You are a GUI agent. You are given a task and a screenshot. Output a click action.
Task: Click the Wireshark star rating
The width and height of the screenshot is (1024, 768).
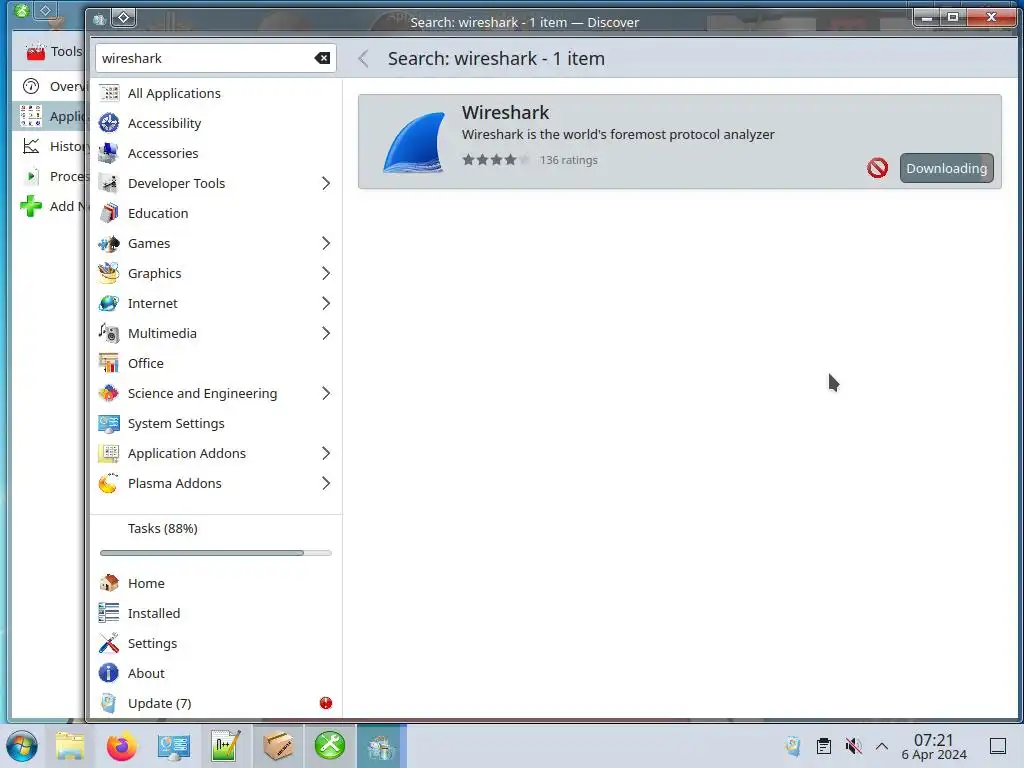[496, 160]
